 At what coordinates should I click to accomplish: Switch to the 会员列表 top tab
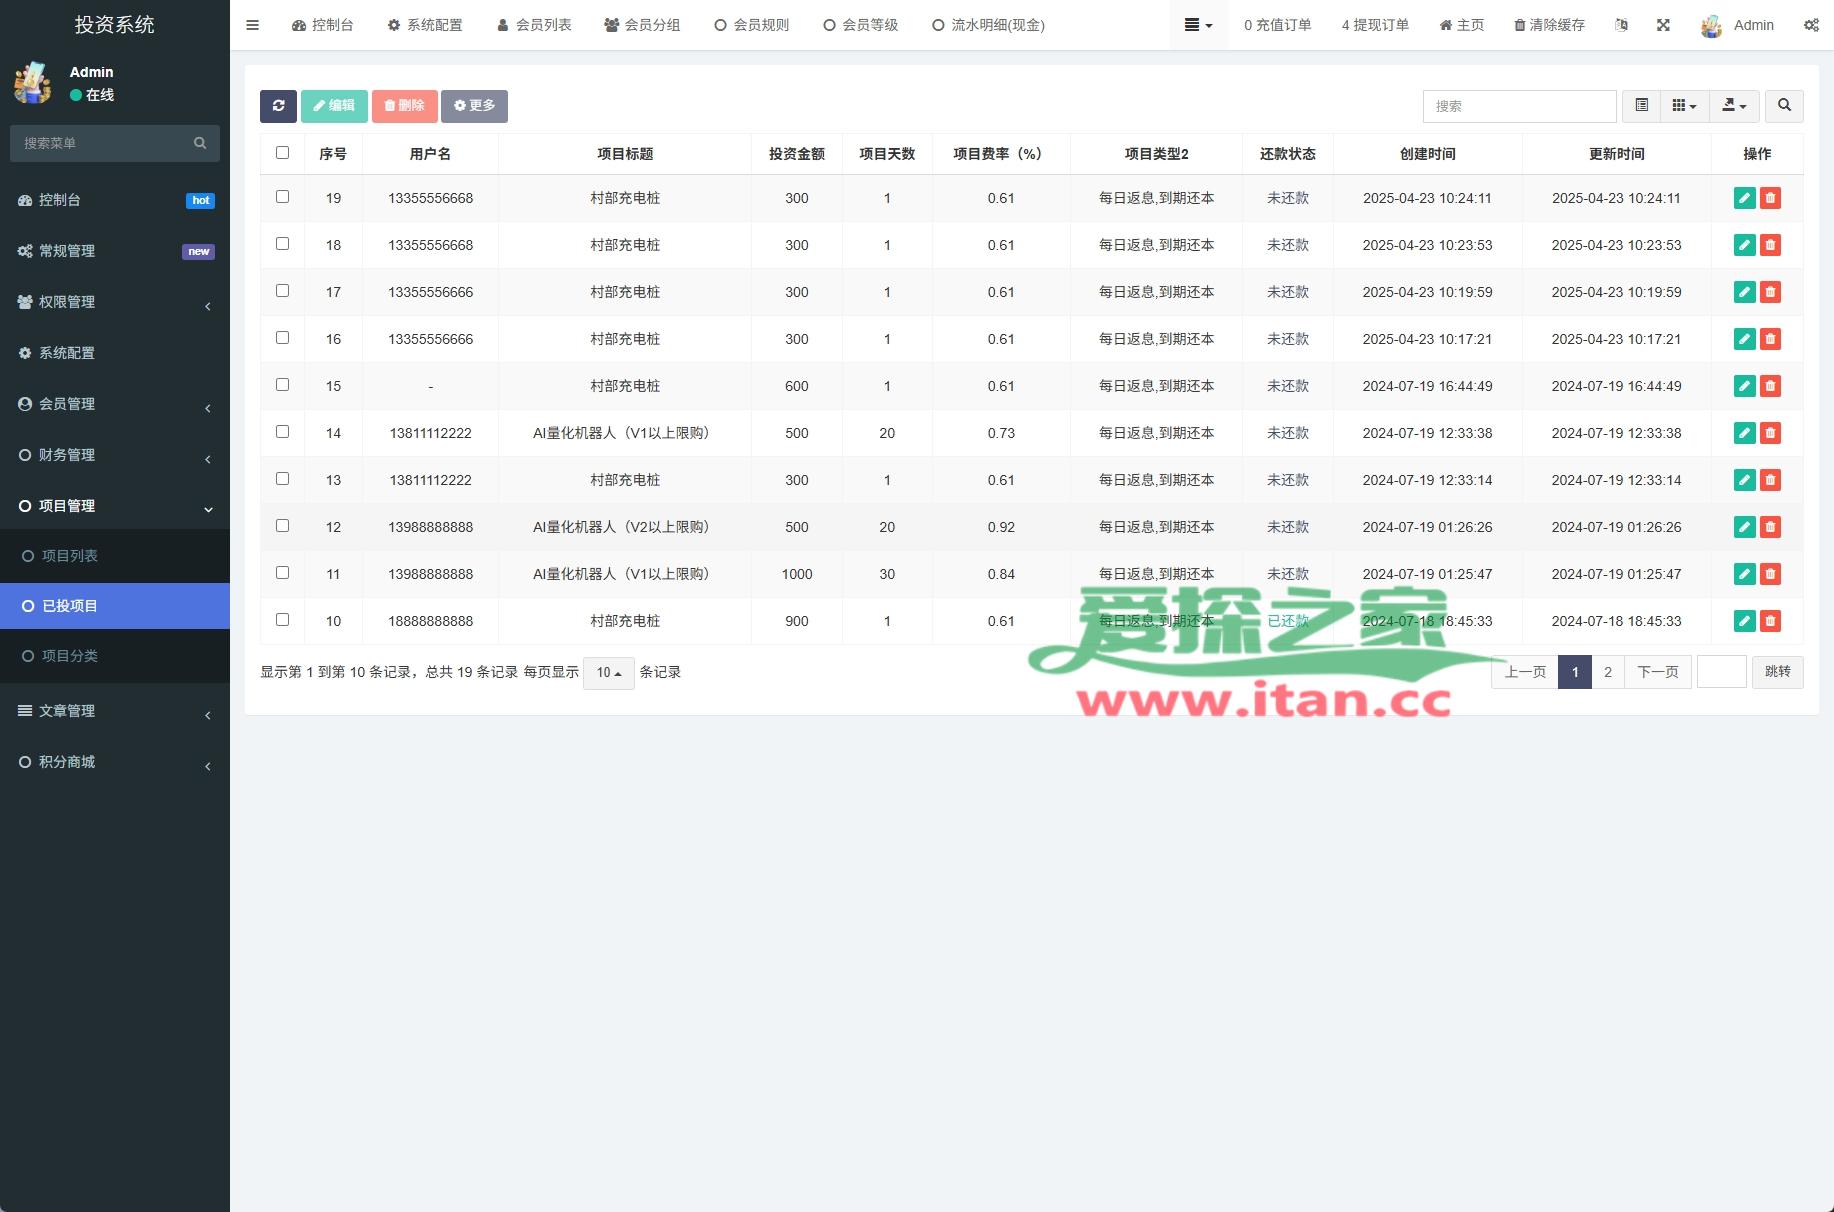pyautogui.click(x=534, y=25)
